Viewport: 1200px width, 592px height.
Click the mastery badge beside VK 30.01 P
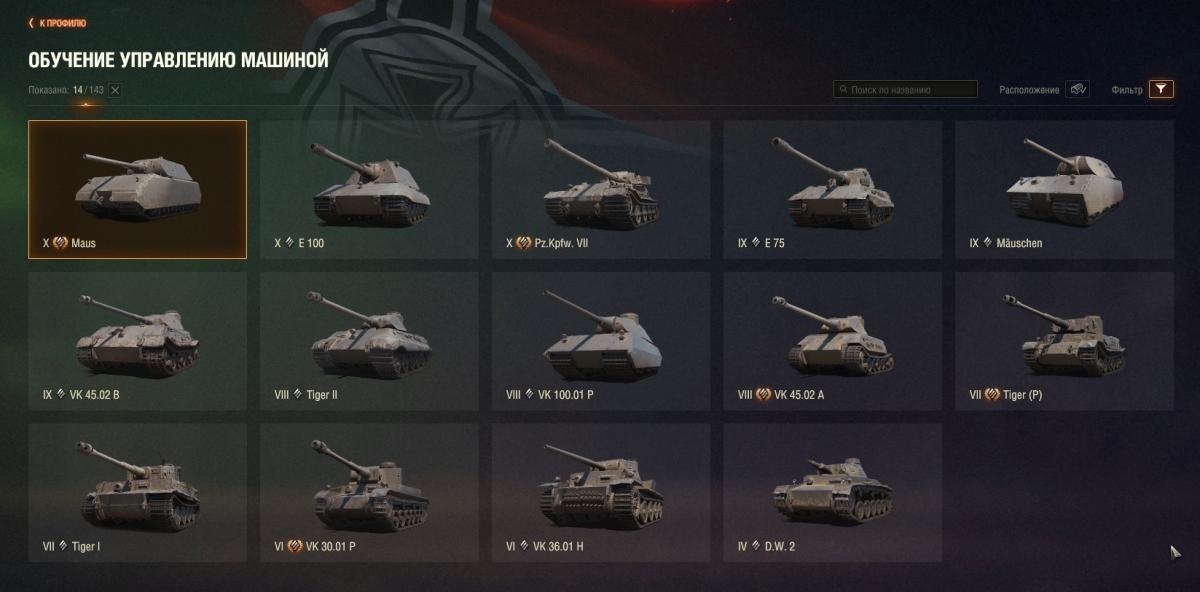[x=295, y=546]
